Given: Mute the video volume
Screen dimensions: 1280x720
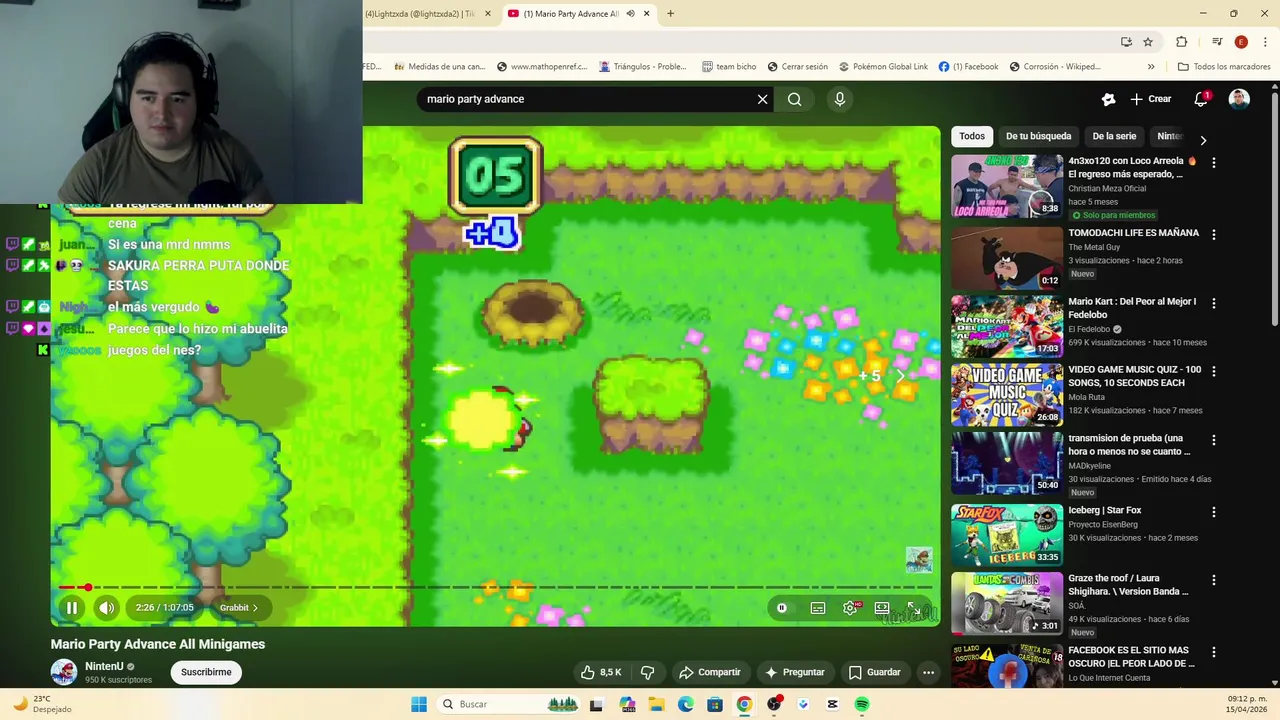Looking at the screenshot, I should click(106, 607).
